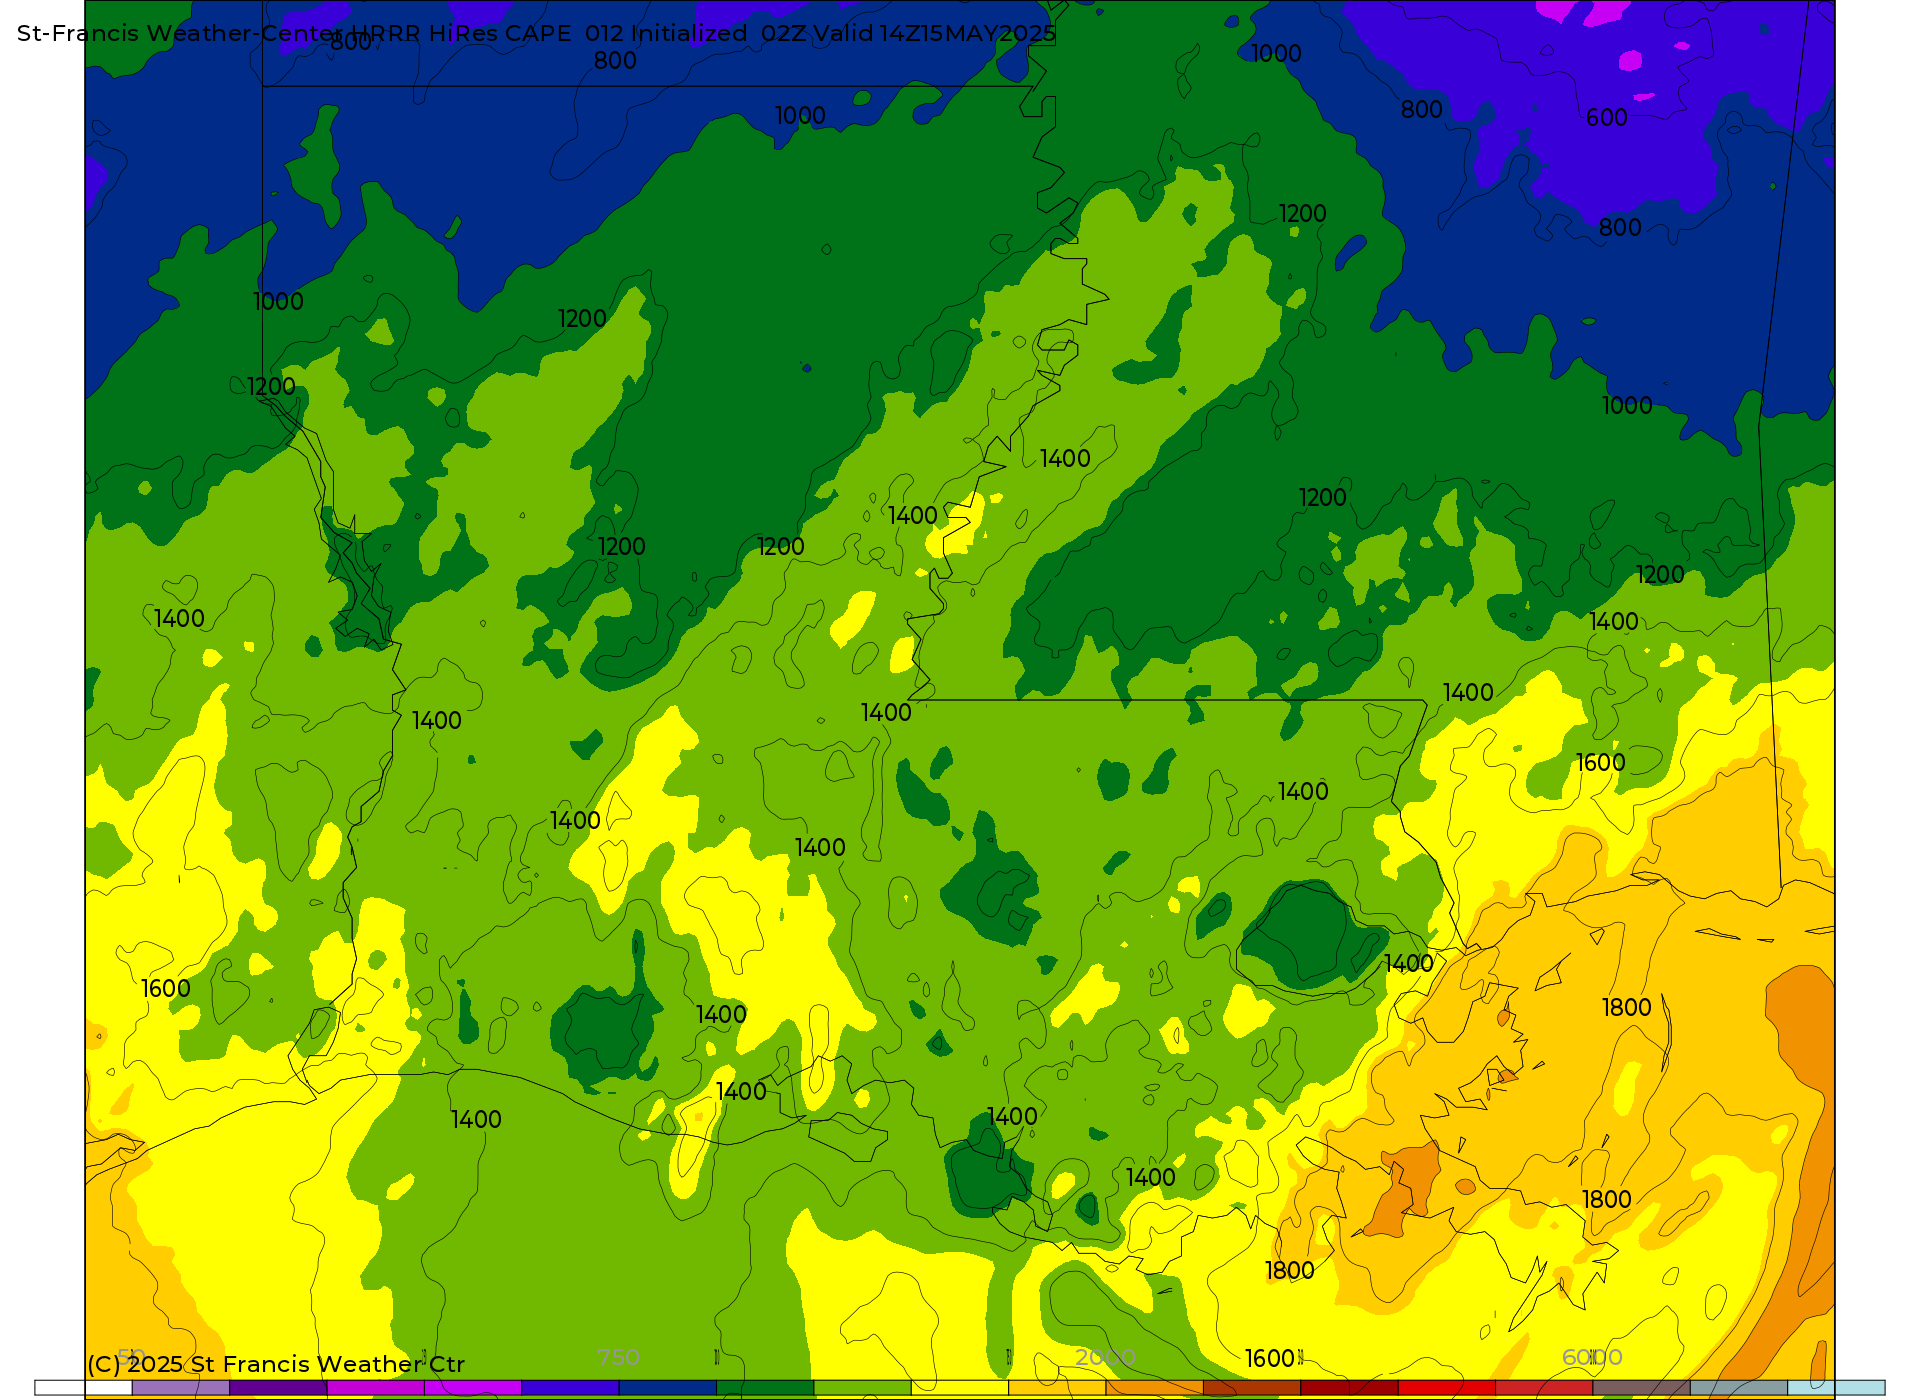Choose the mauve-brown legend swatch
1920x1400 pixels.
pos(1641,1388)
